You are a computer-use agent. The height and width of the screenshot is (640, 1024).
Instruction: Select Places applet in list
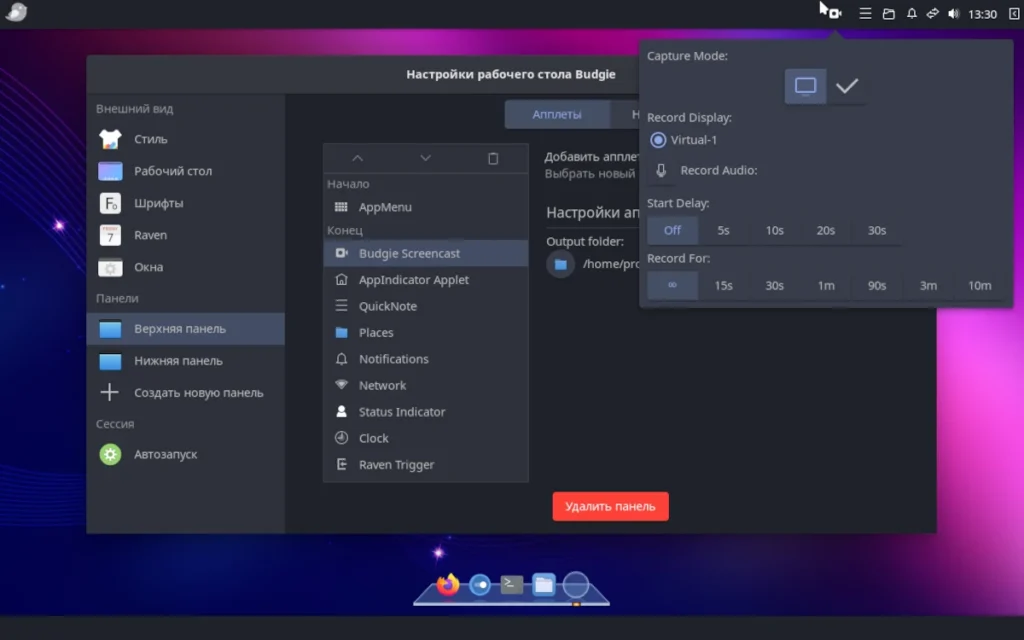coord(426,332)
